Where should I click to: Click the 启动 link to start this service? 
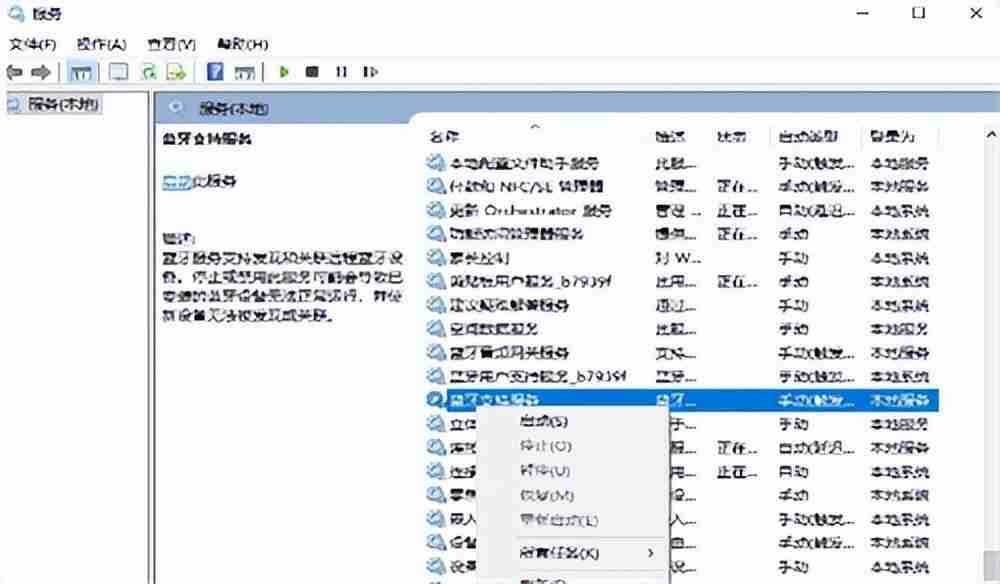(x=176, y=182)
